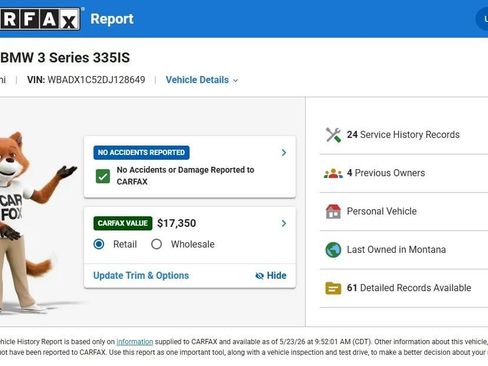488x366 pixels.
Task: Click the VIN WBADX1C52DJ128649 text
Action: coord(86,80)
